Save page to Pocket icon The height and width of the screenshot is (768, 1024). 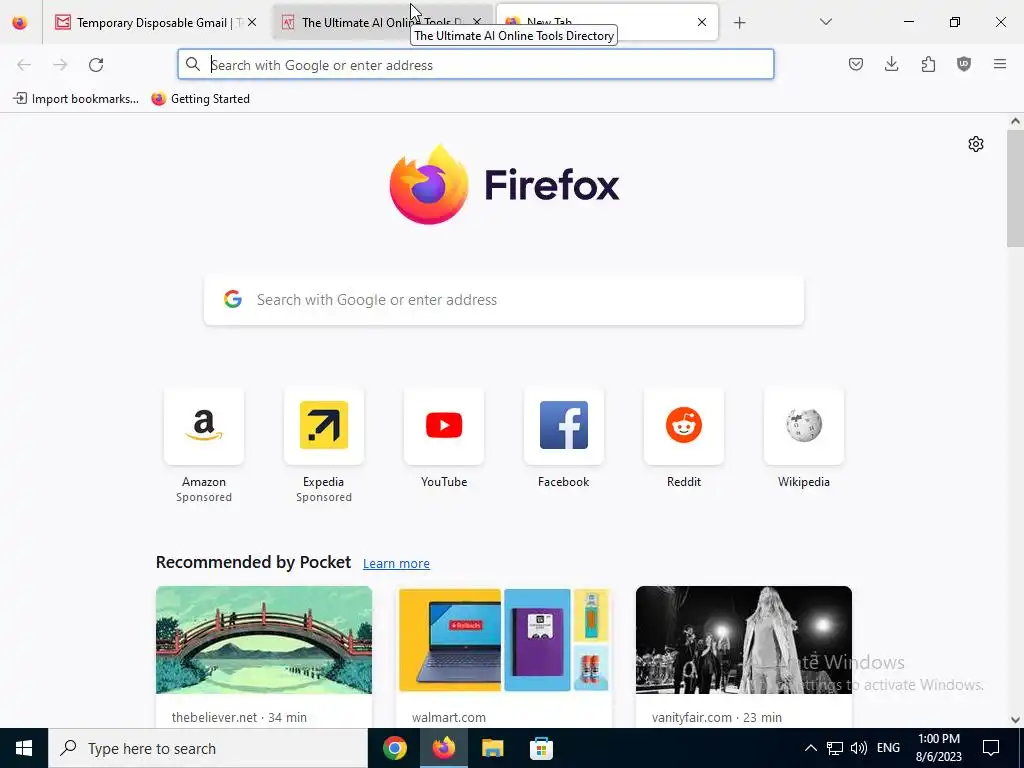pos(856,64)
